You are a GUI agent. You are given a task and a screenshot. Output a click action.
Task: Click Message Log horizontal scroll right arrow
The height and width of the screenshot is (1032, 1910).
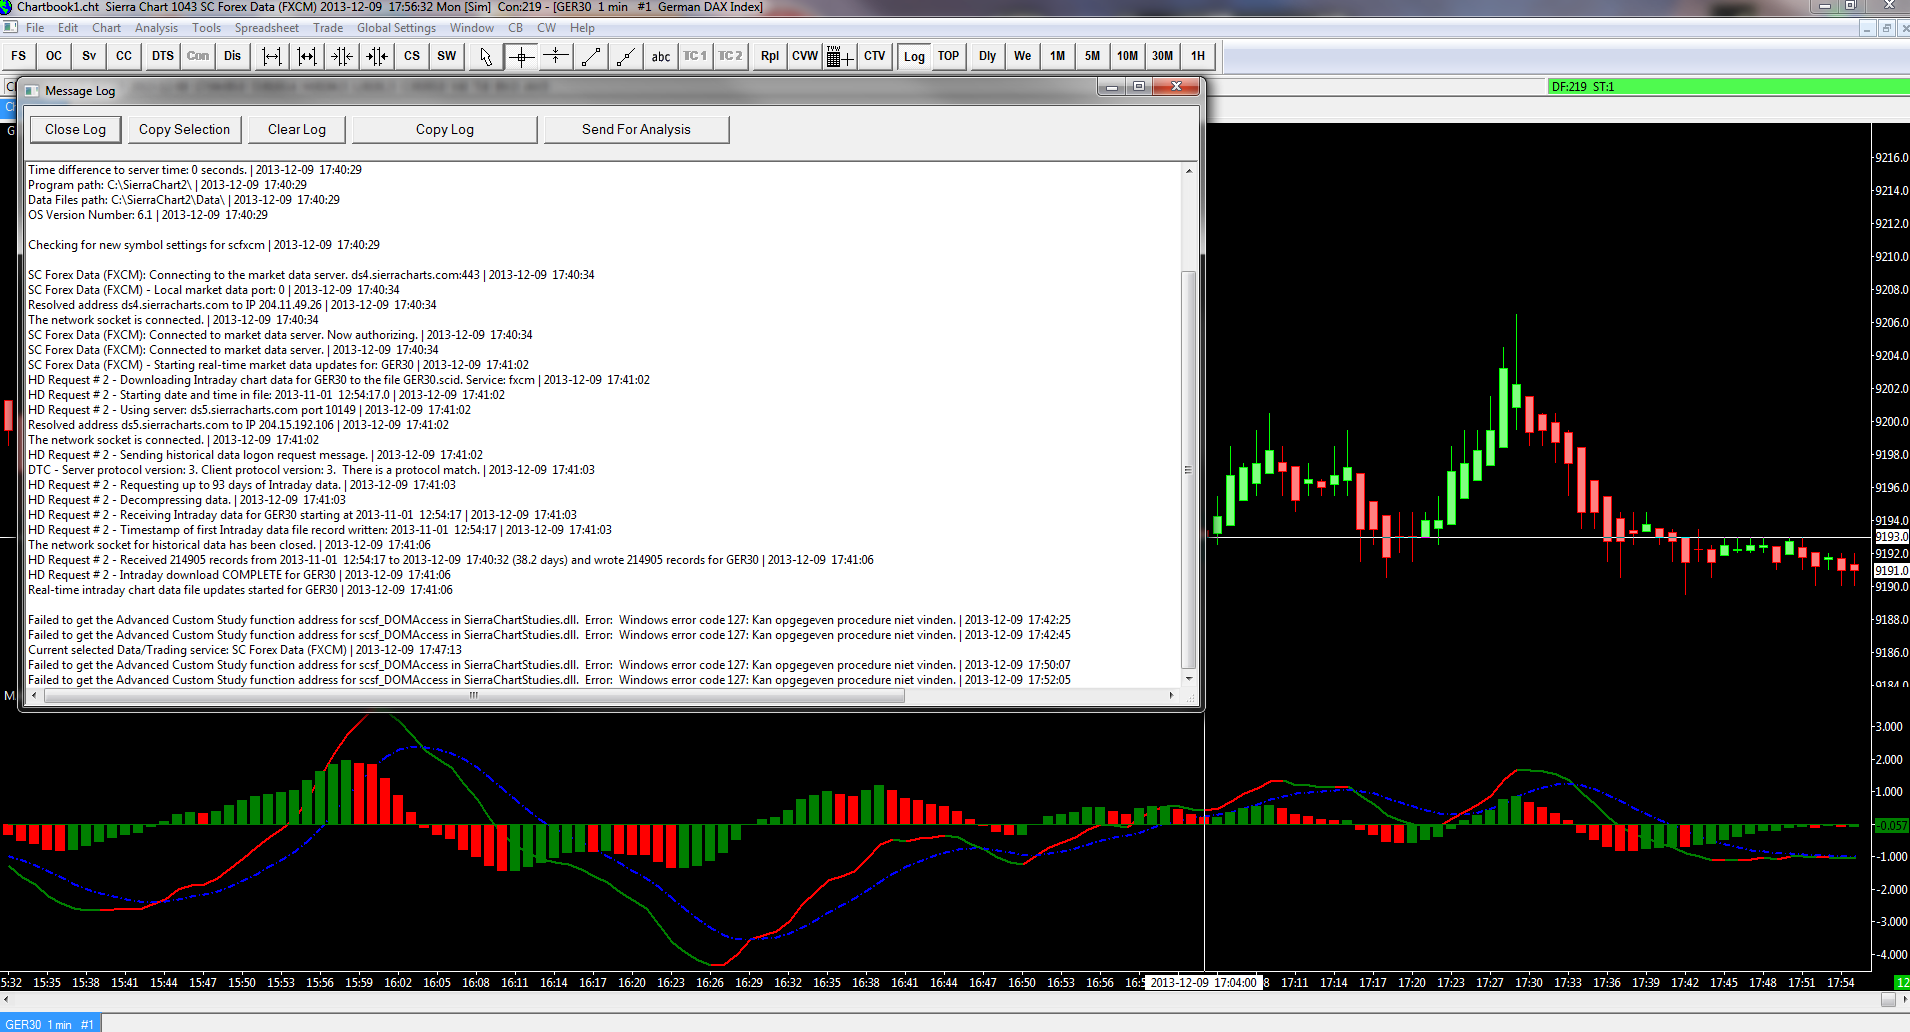1171,695
